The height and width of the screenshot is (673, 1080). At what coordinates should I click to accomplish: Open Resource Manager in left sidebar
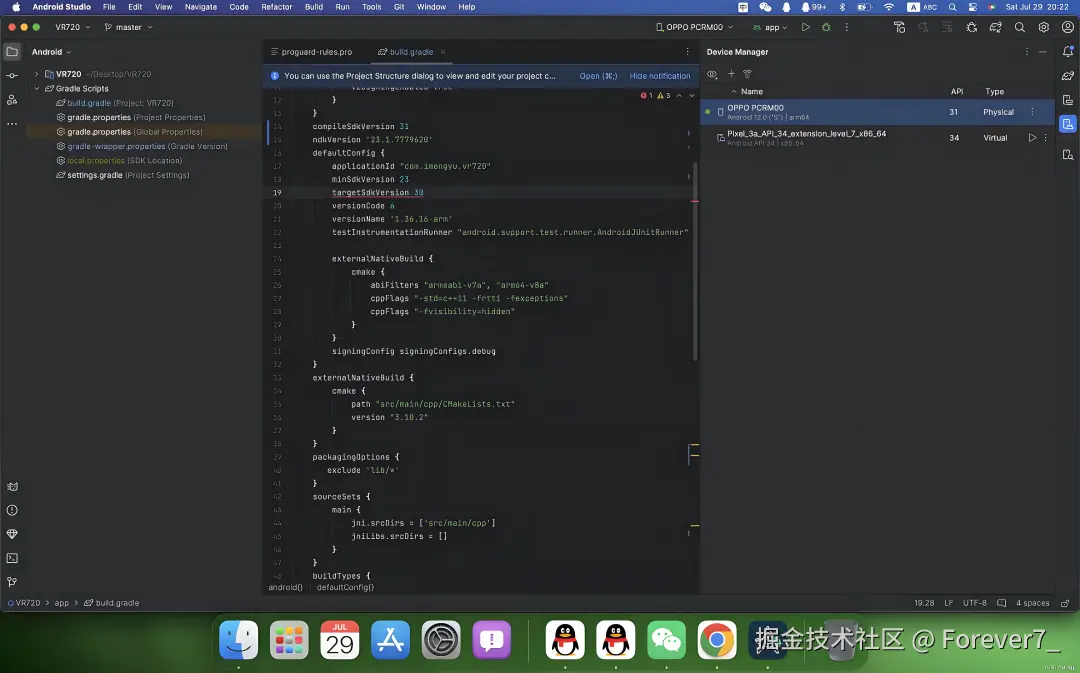click(x=12, y=100)
